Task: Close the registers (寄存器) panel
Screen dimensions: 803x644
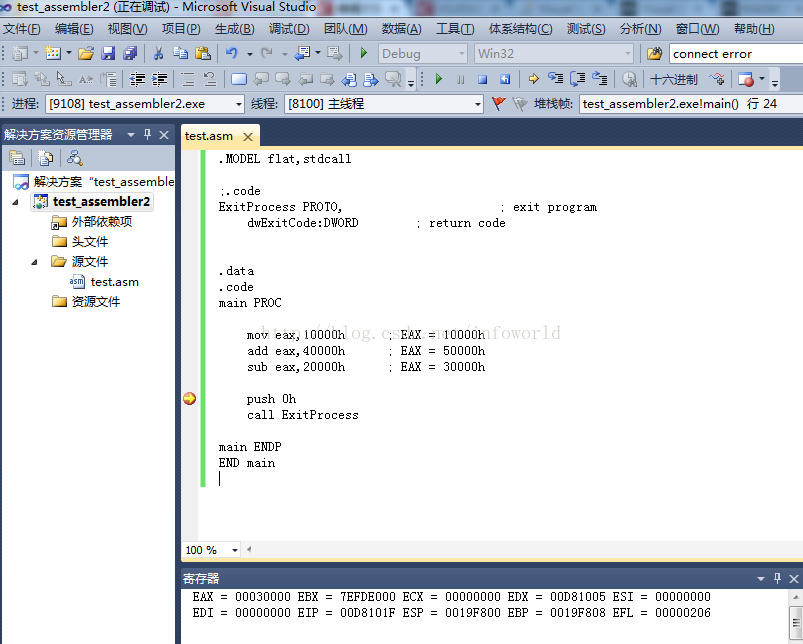Action: tap(794, 578)
